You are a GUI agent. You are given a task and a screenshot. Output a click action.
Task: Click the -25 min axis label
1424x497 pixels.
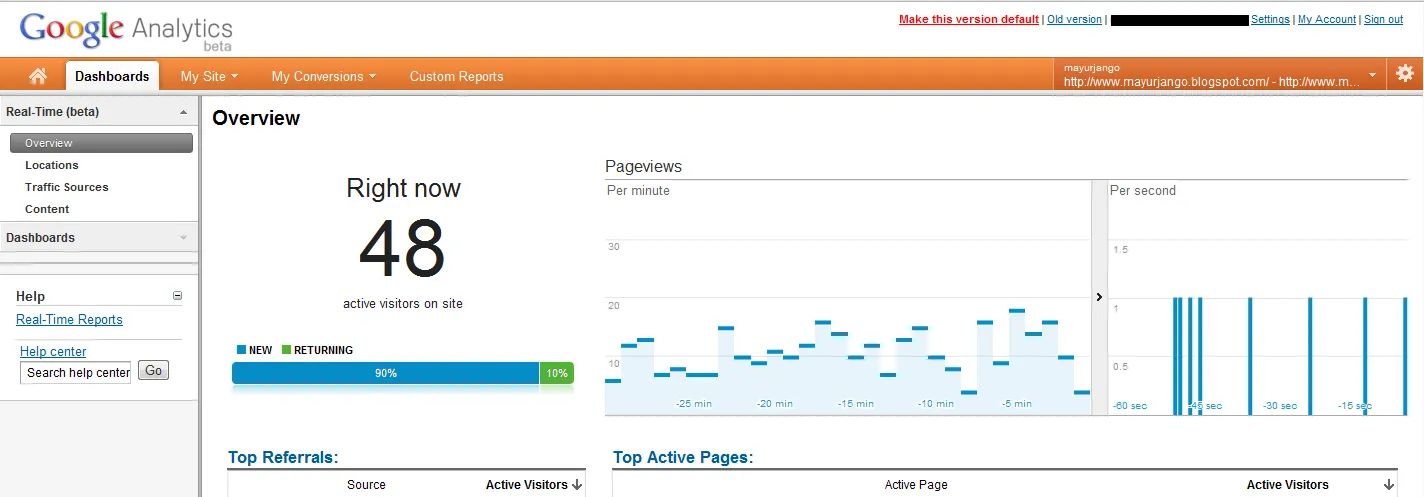pyautogui.click(x=694, y=404)
